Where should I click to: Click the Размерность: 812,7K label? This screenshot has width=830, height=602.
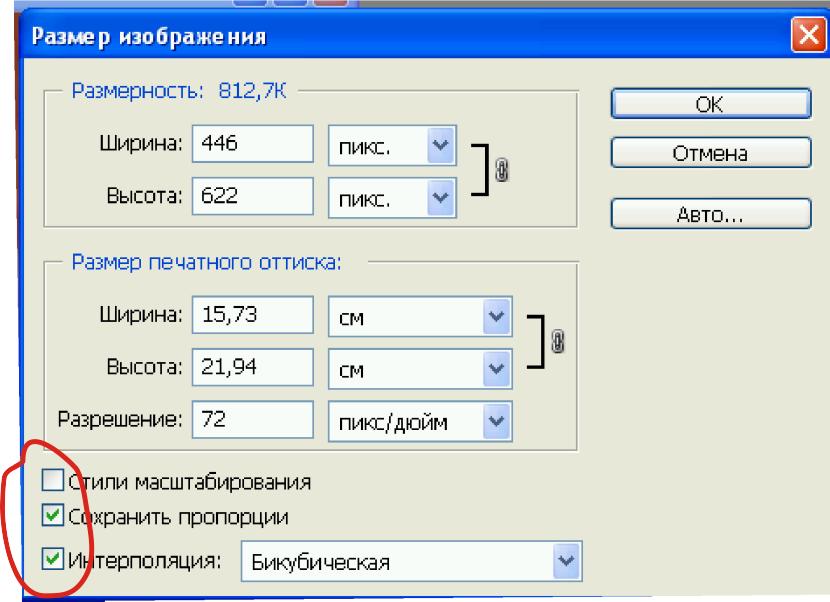[179, 91]
